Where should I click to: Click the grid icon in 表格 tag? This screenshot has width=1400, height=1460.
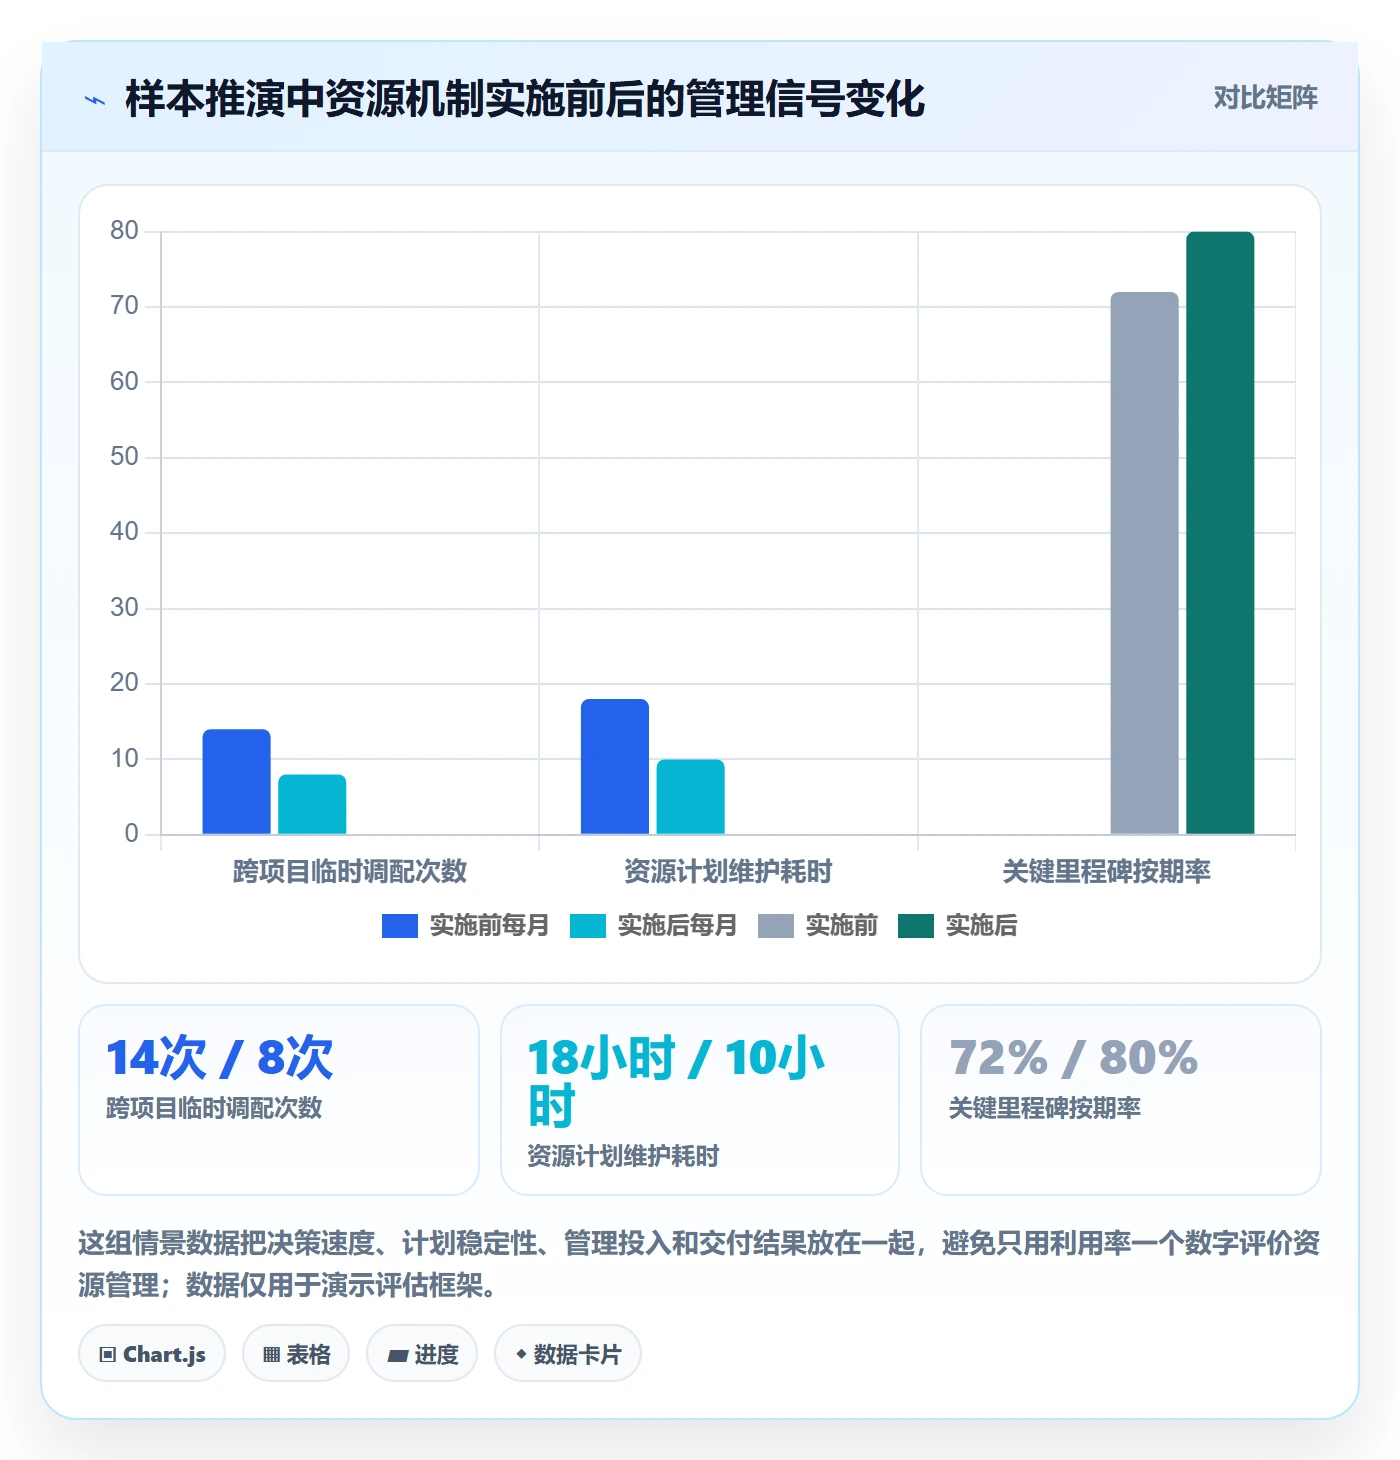(x=272, y=1355)
